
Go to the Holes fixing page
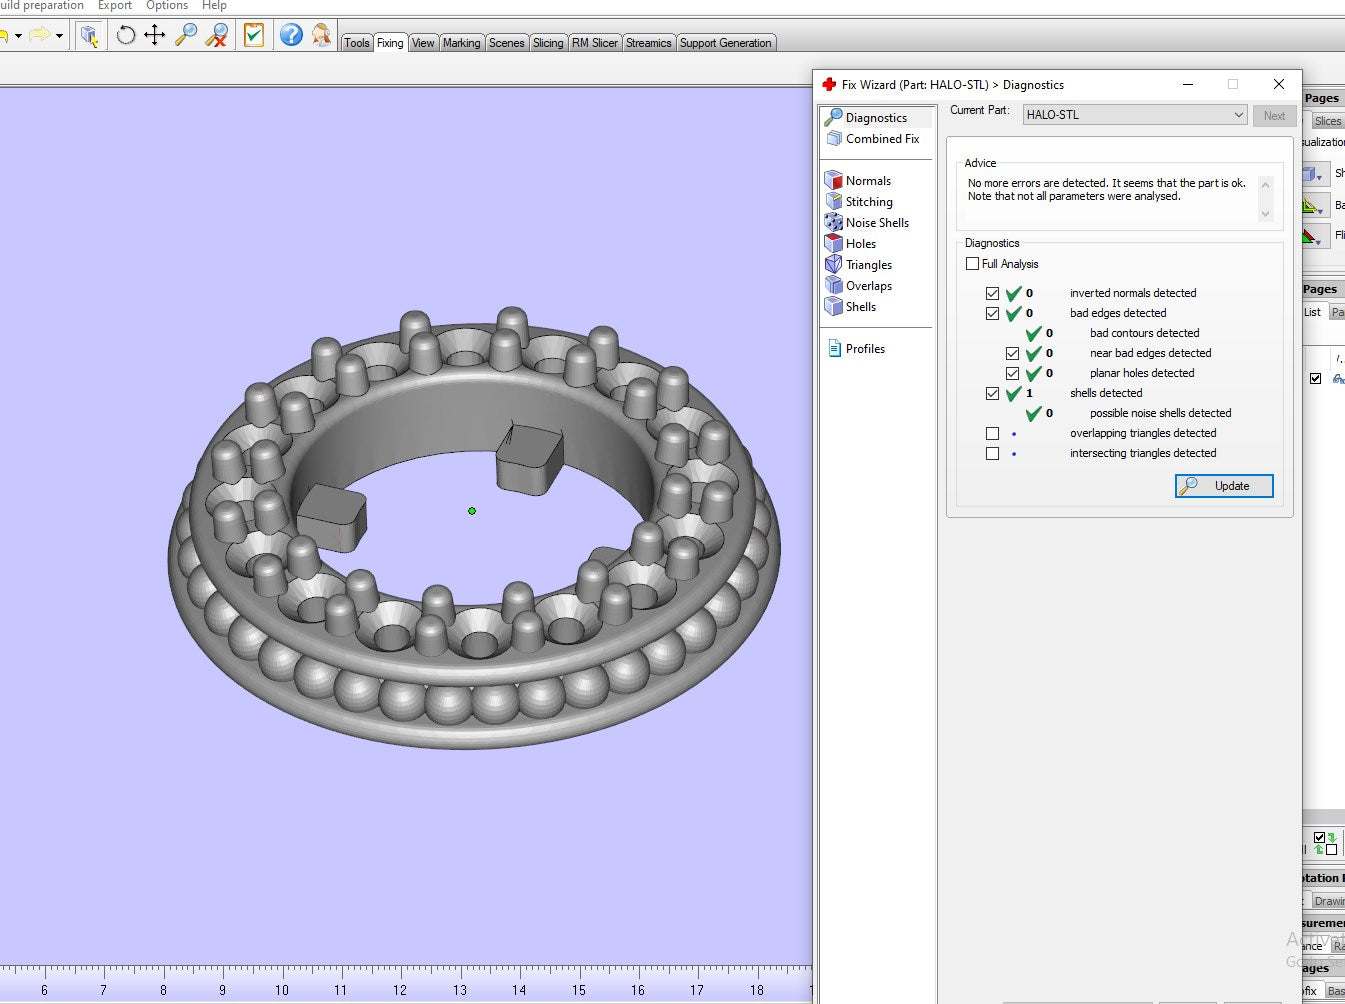[860, 244]
